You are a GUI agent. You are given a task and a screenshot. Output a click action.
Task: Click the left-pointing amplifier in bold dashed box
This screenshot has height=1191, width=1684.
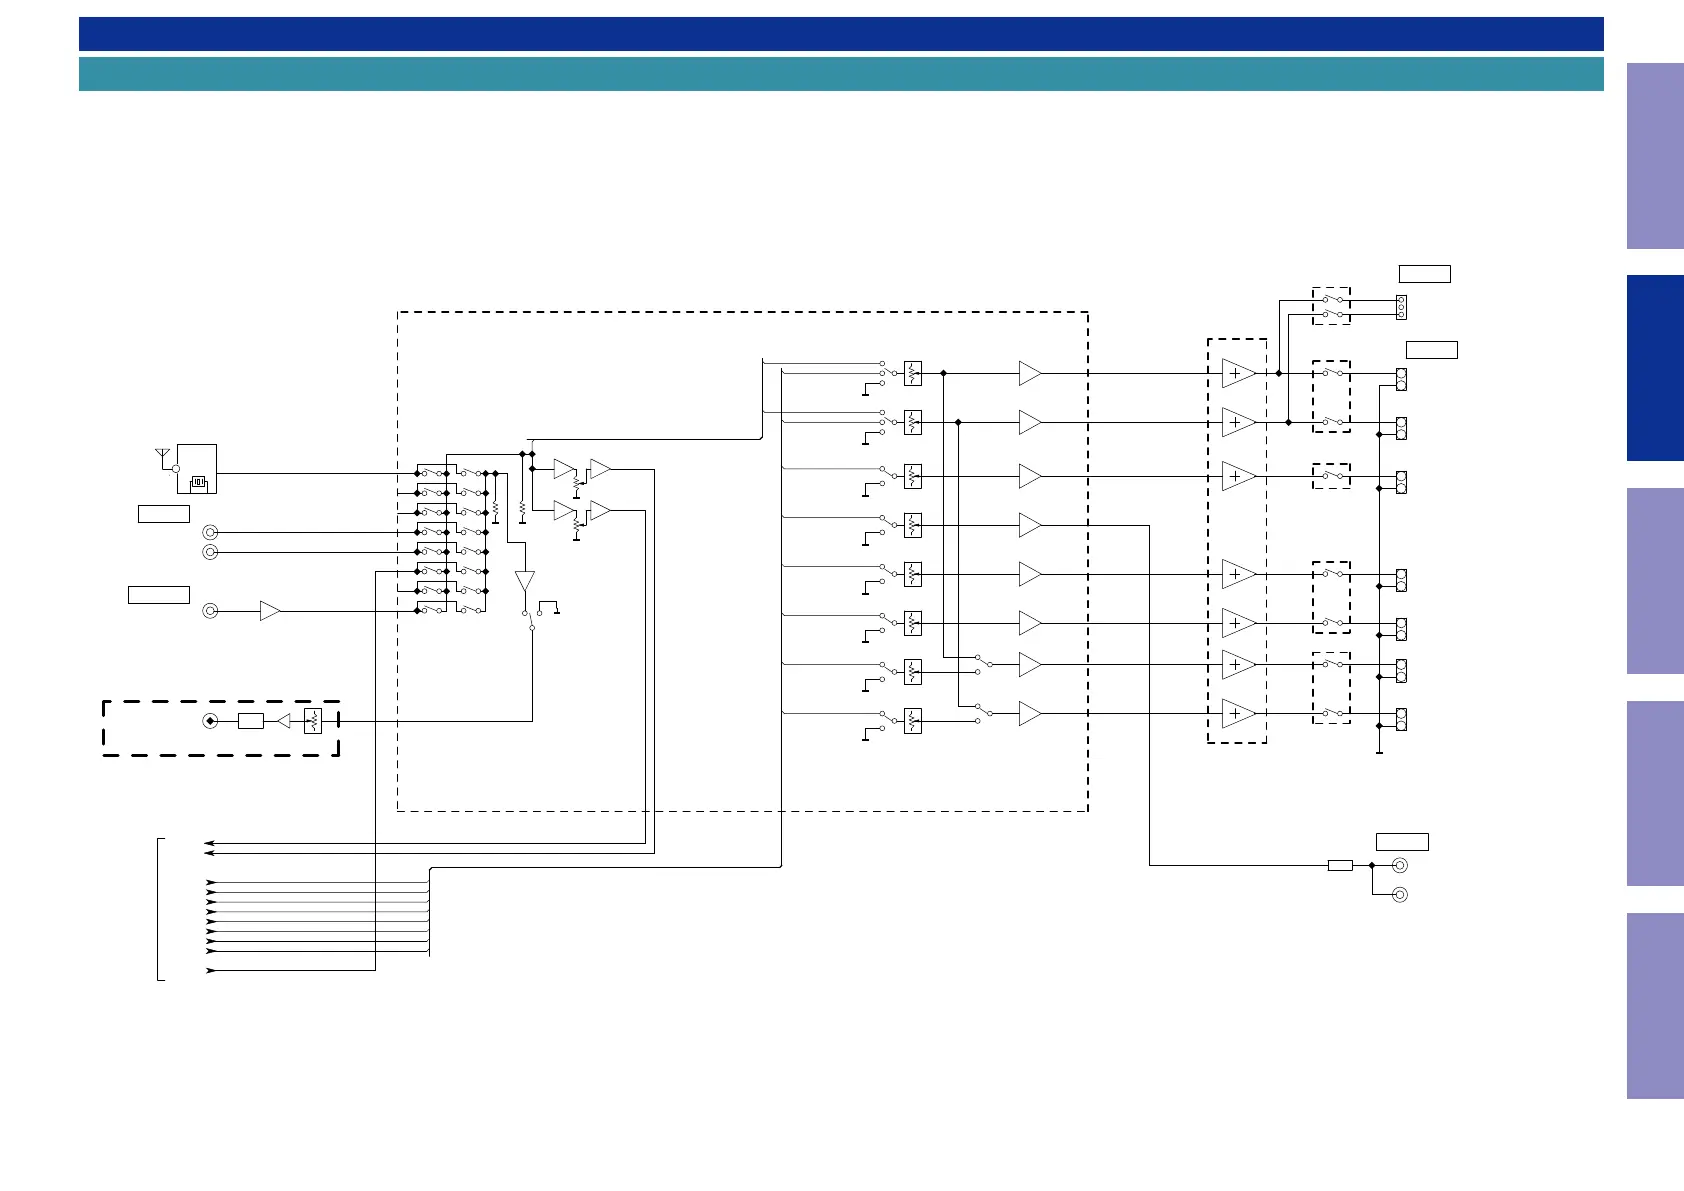pos(284,721)
